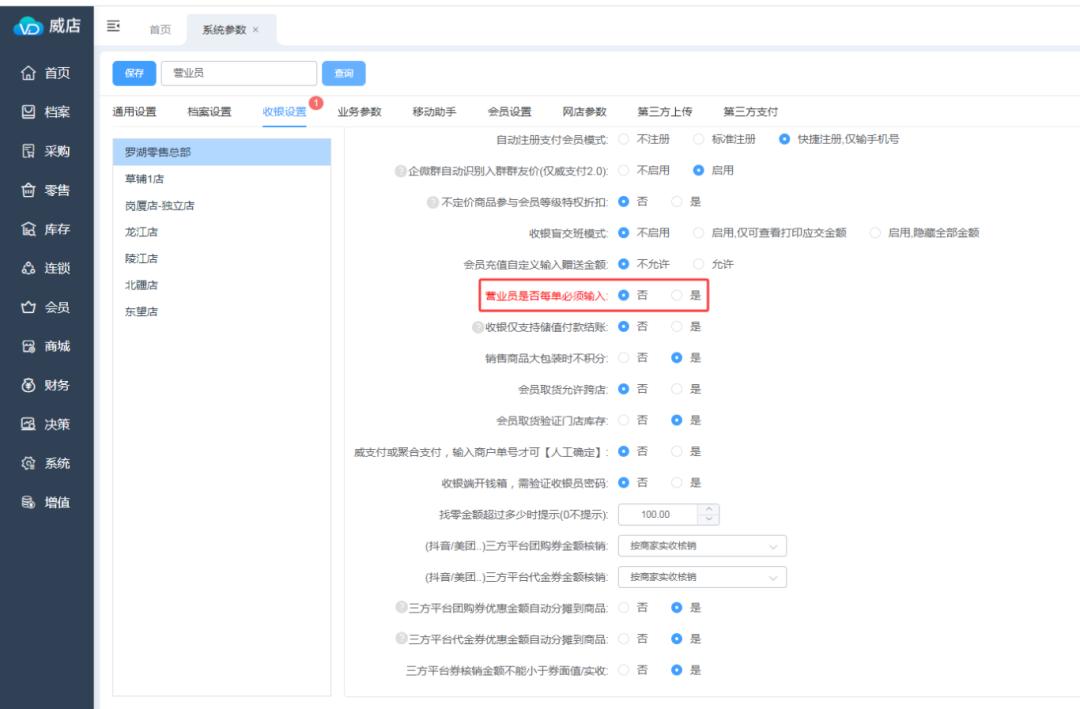Switch to the 会员设置 tab

pyautogui.click(x=509, y=112)
